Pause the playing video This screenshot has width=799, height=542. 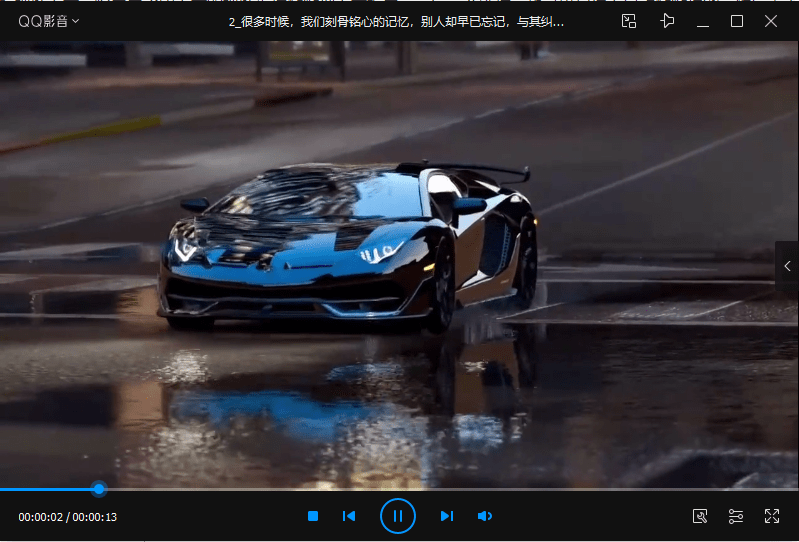(397, 516)
